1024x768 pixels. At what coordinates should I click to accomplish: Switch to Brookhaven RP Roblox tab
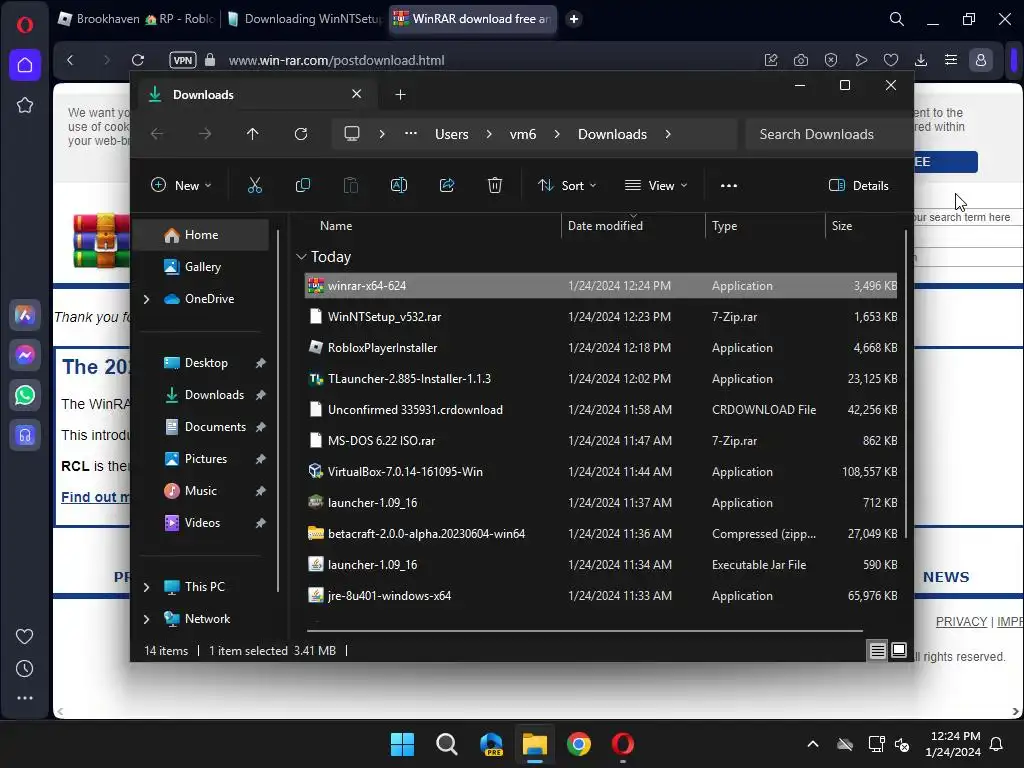(x=136, y=19)
